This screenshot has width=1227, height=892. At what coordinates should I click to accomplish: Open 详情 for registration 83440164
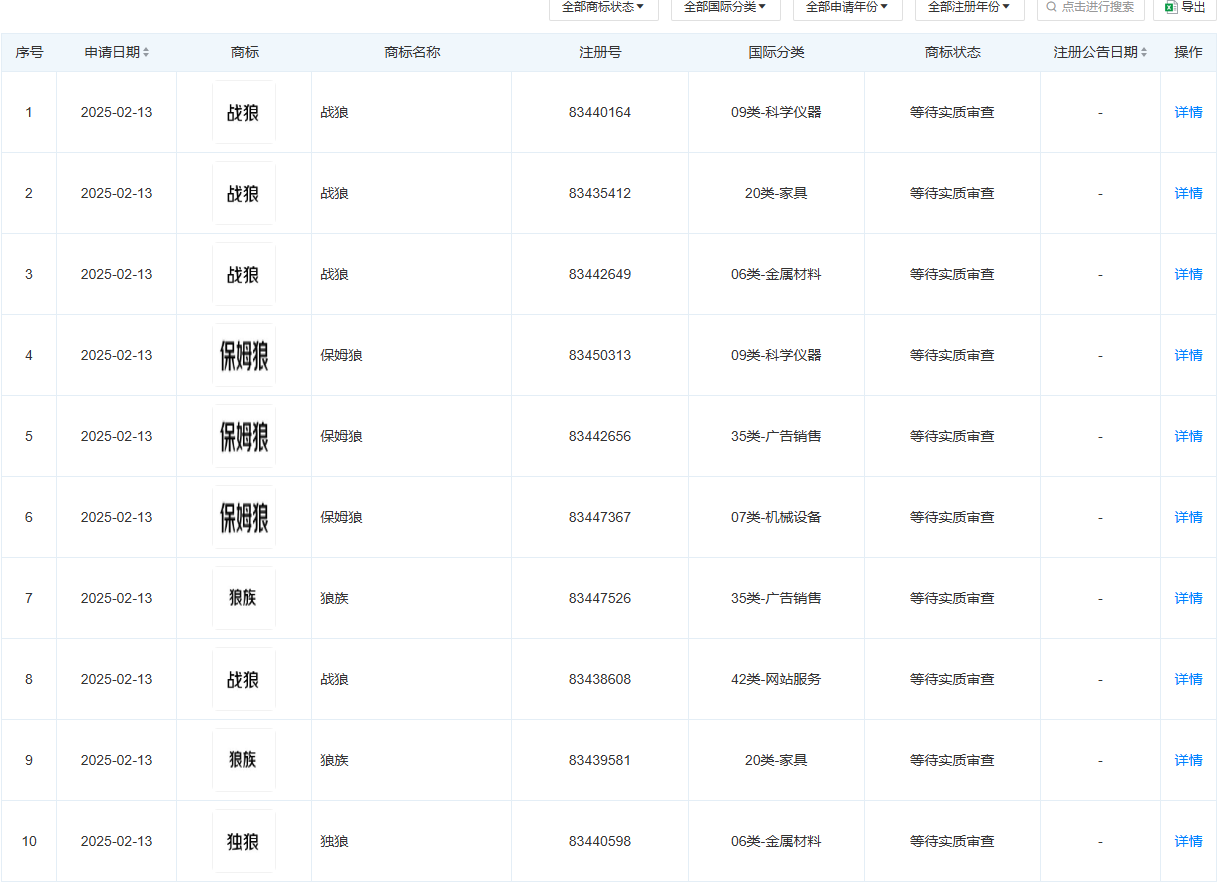(1188, 112)
